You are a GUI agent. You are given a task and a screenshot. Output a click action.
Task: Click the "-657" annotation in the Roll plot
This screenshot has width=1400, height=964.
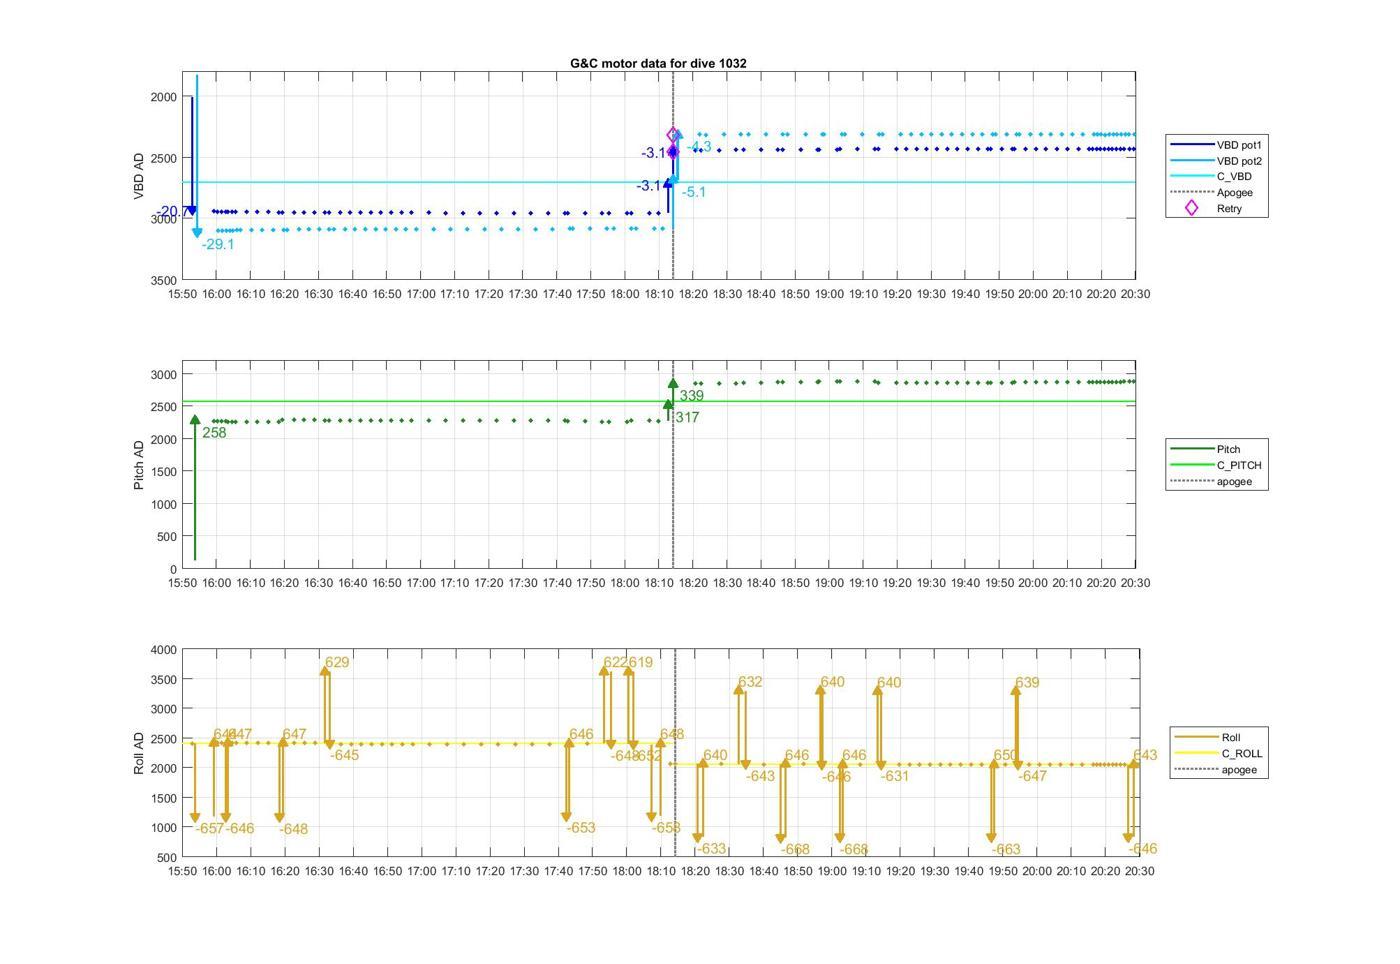pos(210,829)
